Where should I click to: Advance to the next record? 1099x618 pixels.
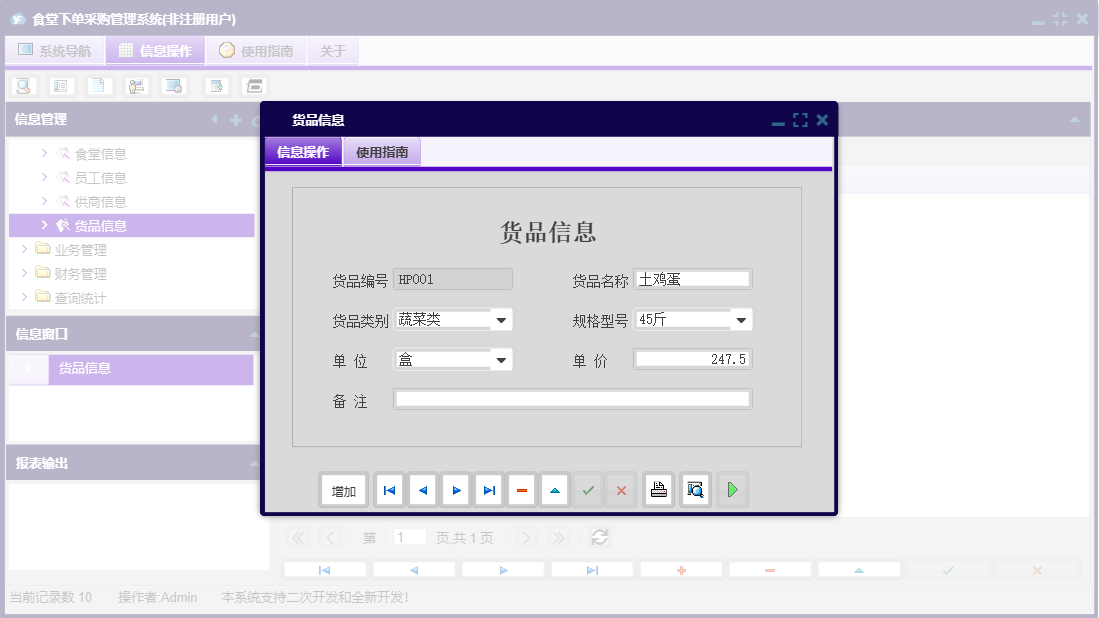[455, 489]
